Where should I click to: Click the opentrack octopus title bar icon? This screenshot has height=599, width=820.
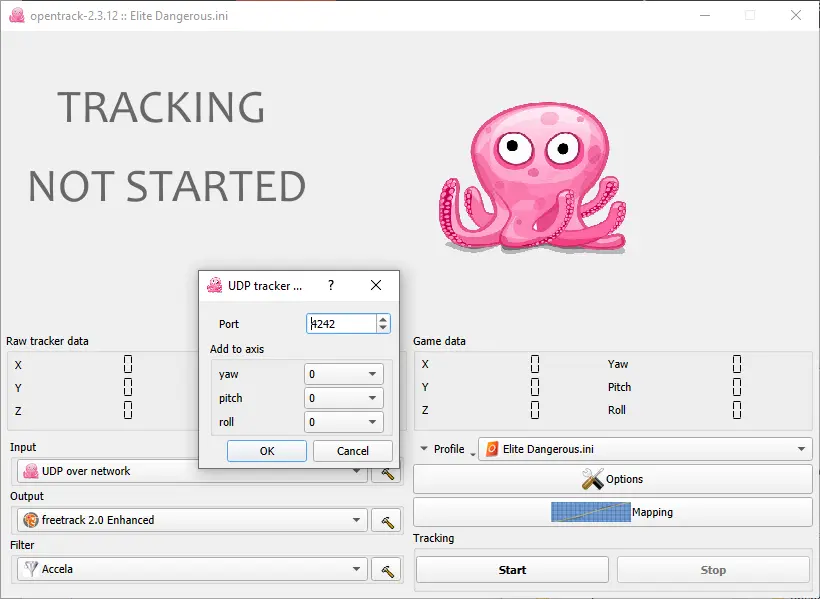click(x=17, y=15)
